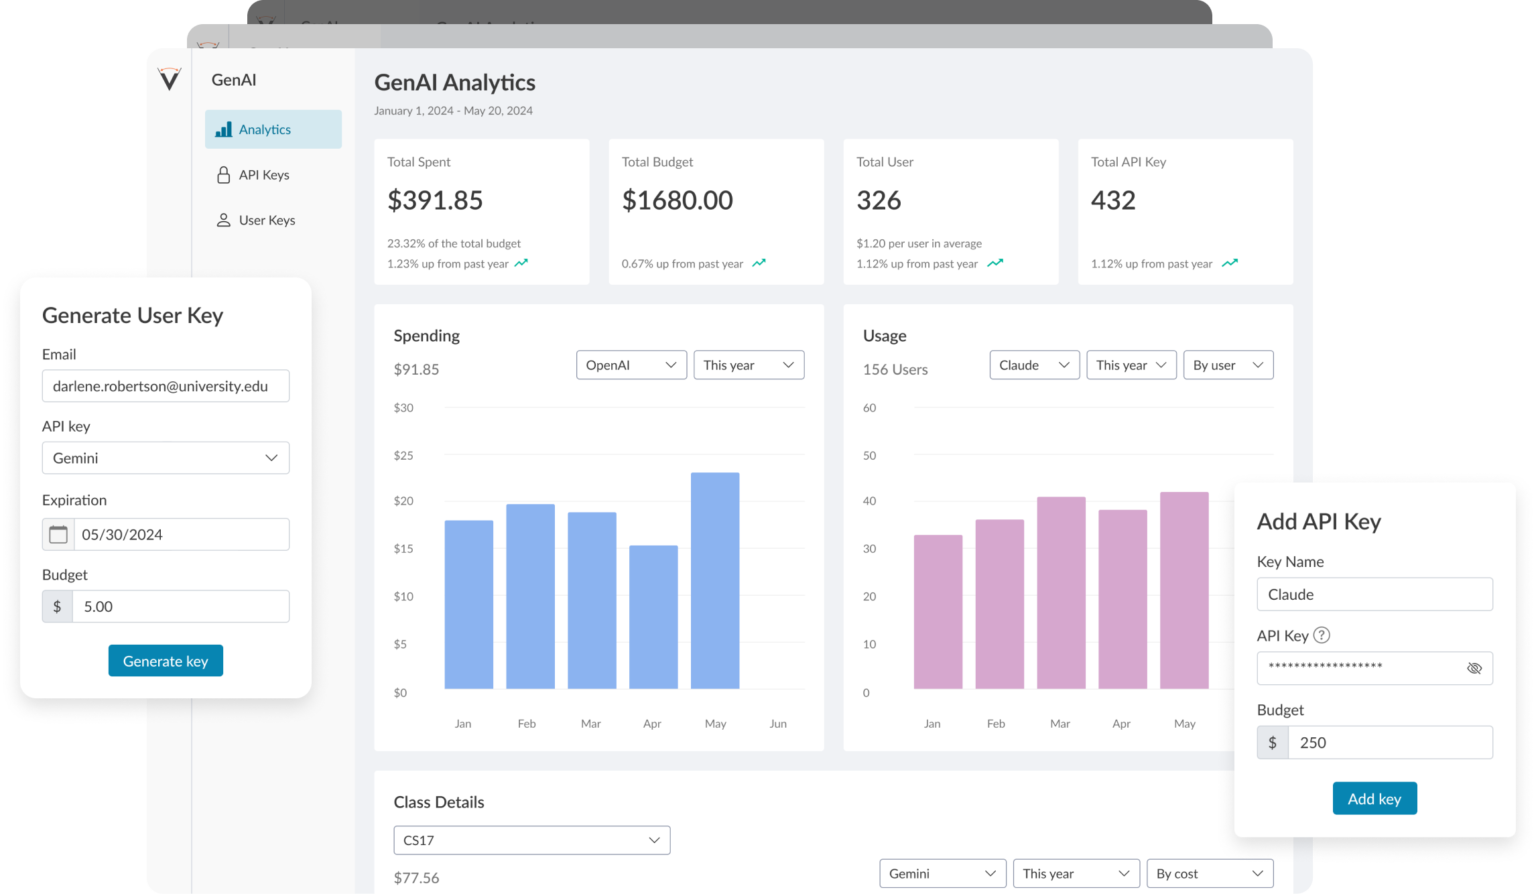Viewport: 1536px width, 894px height.
Task: Click the May spending bar in chart
Action: tap(715, 580)
